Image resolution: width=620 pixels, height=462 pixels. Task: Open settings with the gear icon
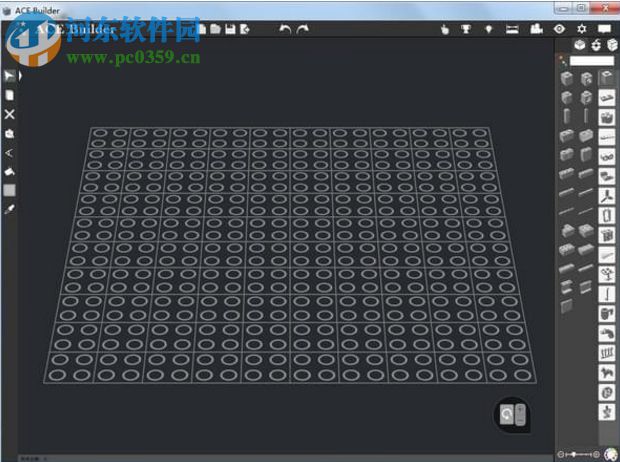[582, 29]
